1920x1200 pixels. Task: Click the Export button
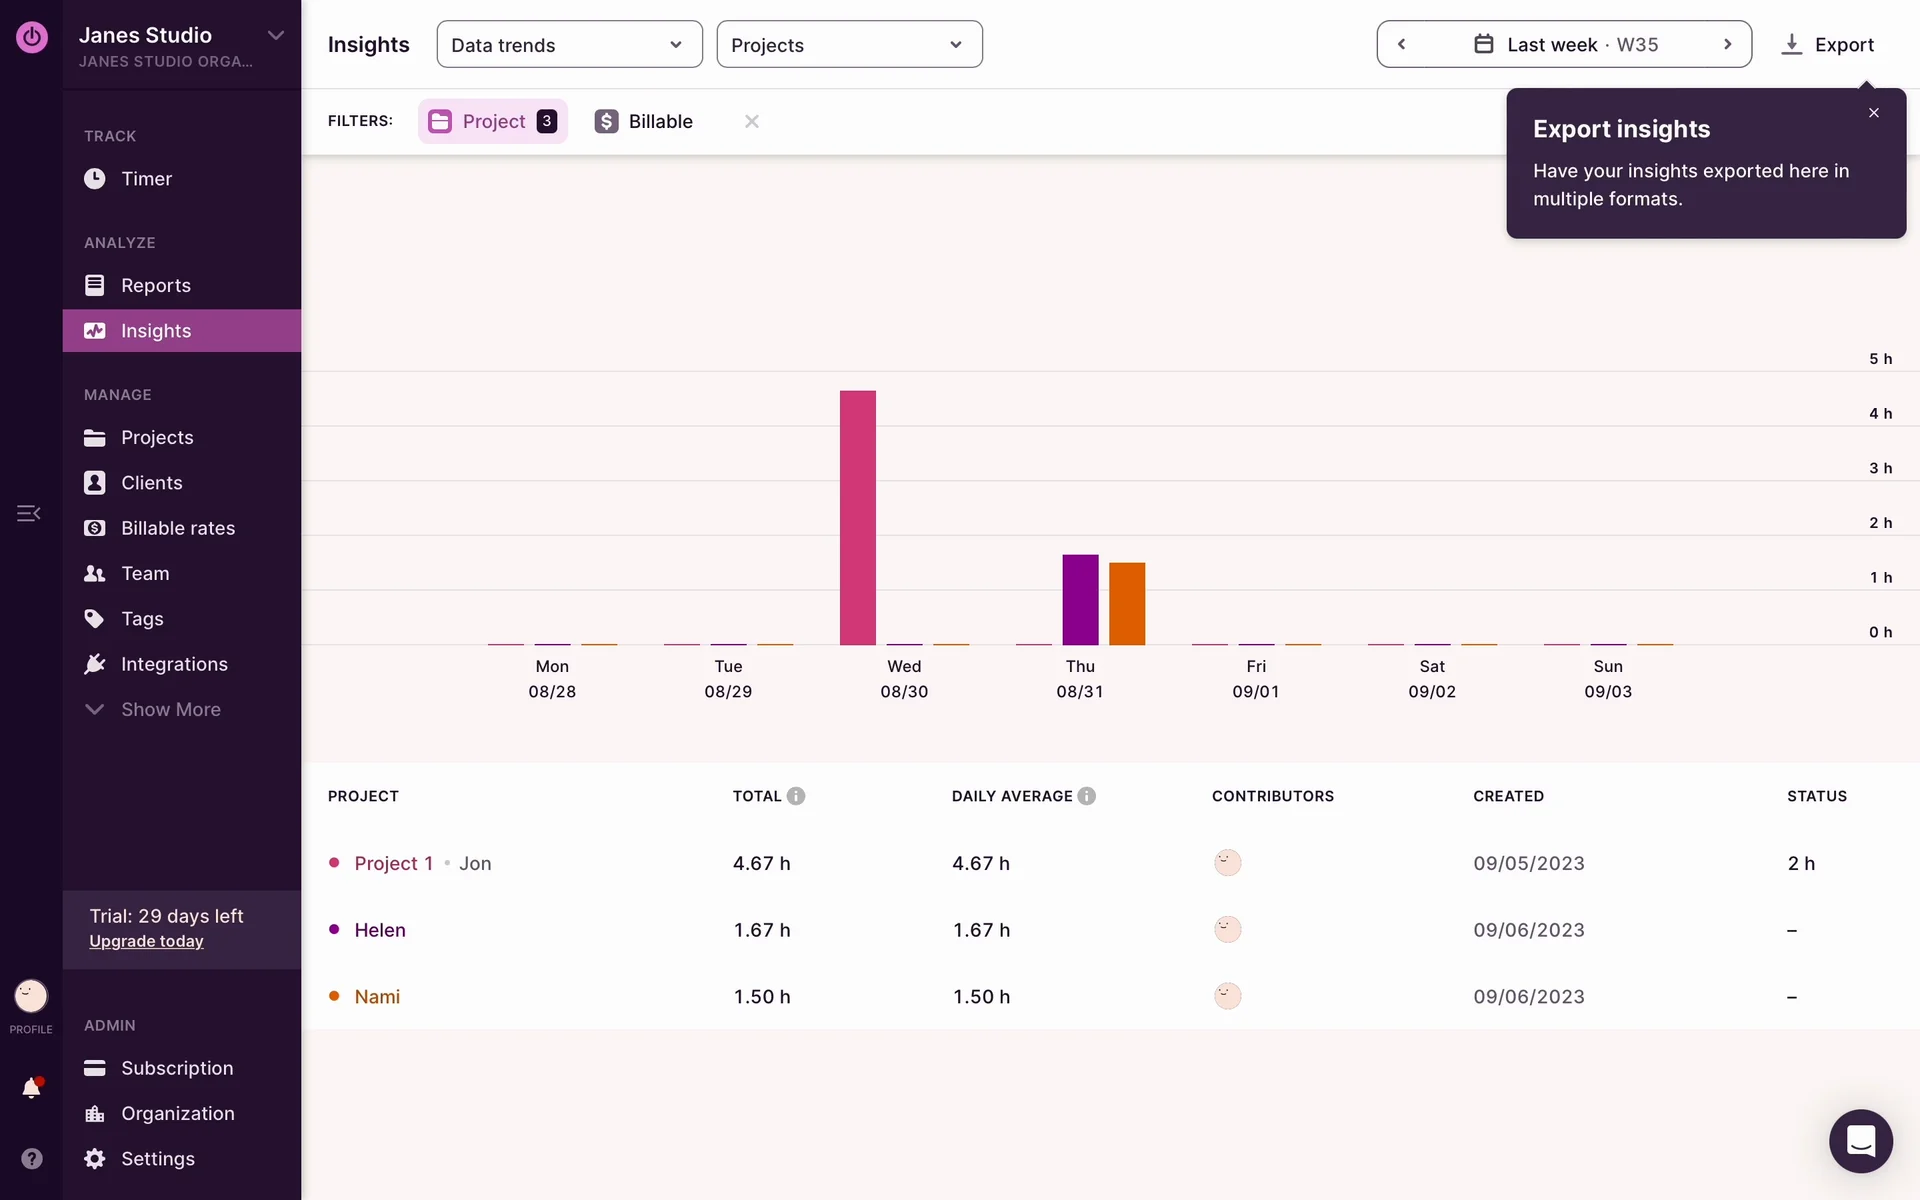(x=1828, y=45)
